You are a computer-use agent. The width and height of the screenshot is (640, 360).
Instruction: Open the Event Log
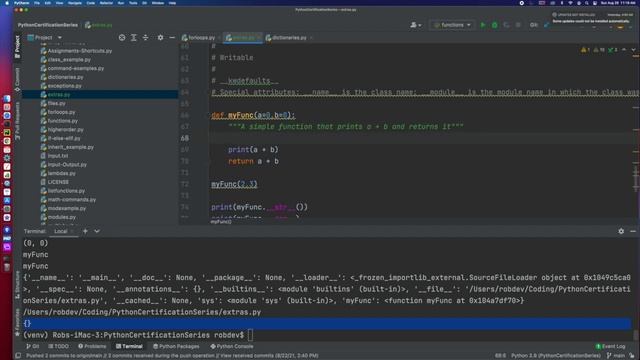point(611,346)
